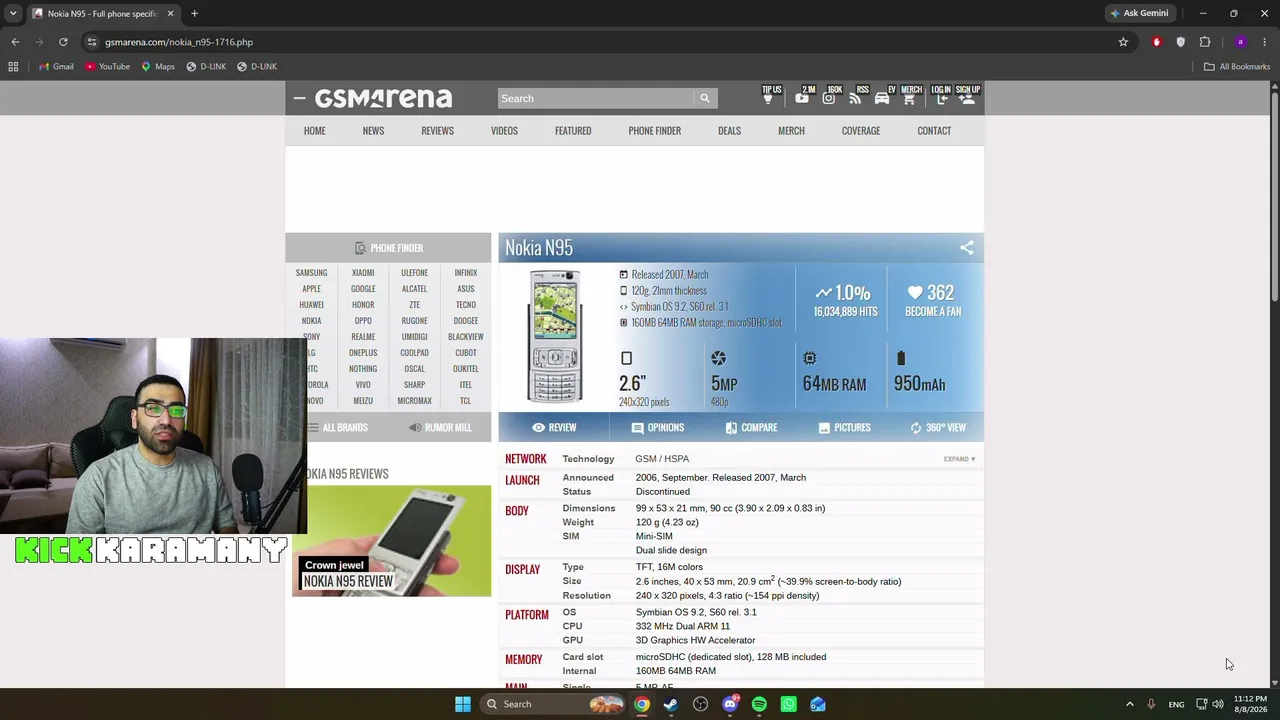1280x720 pixels.
Task: Open Discord from the taskbar
Action: pyautogui.click(x=730, y=704)
